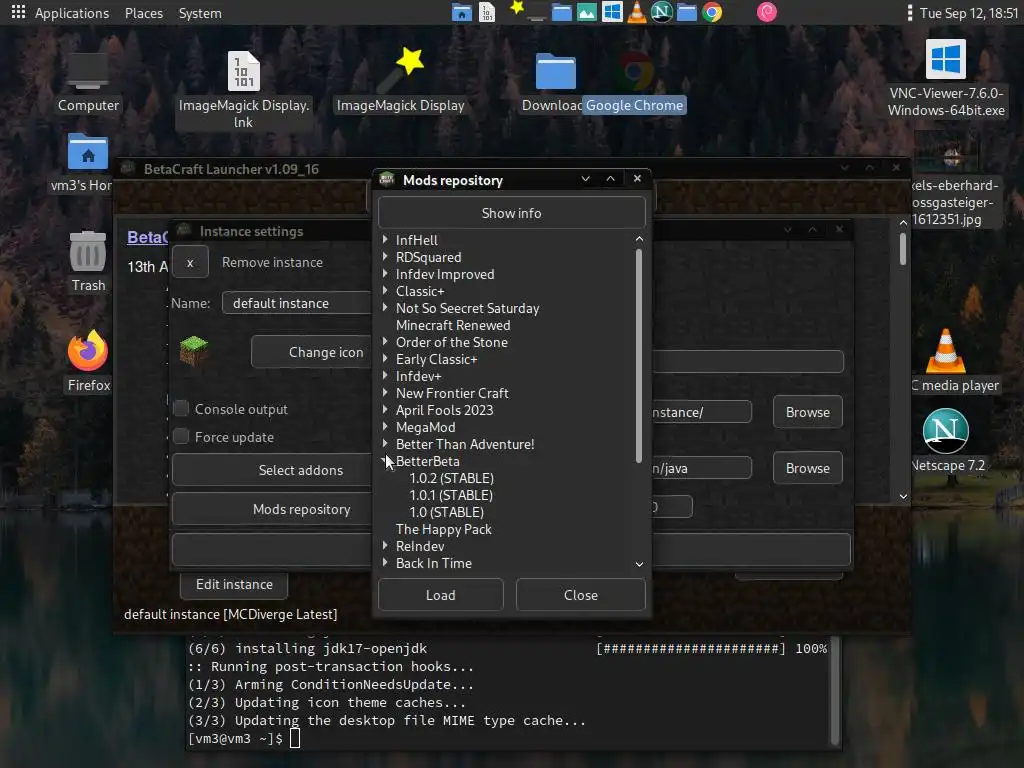The width and height of the screenshot is (1024, 768).
Task: Click the Show info button
Action: tap(511, 213)
